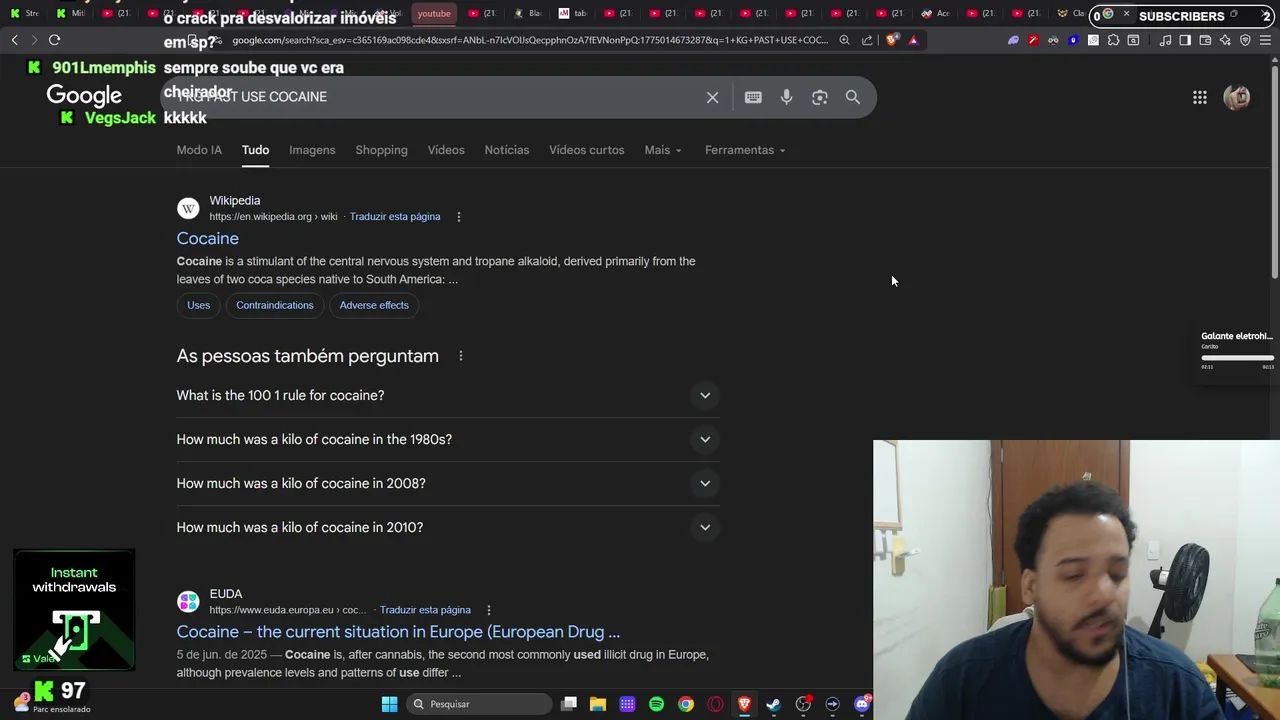Open Brave Shields lion icon
Image resolution: width=1280 pixels, height=720 pixels.
(892, 40)
